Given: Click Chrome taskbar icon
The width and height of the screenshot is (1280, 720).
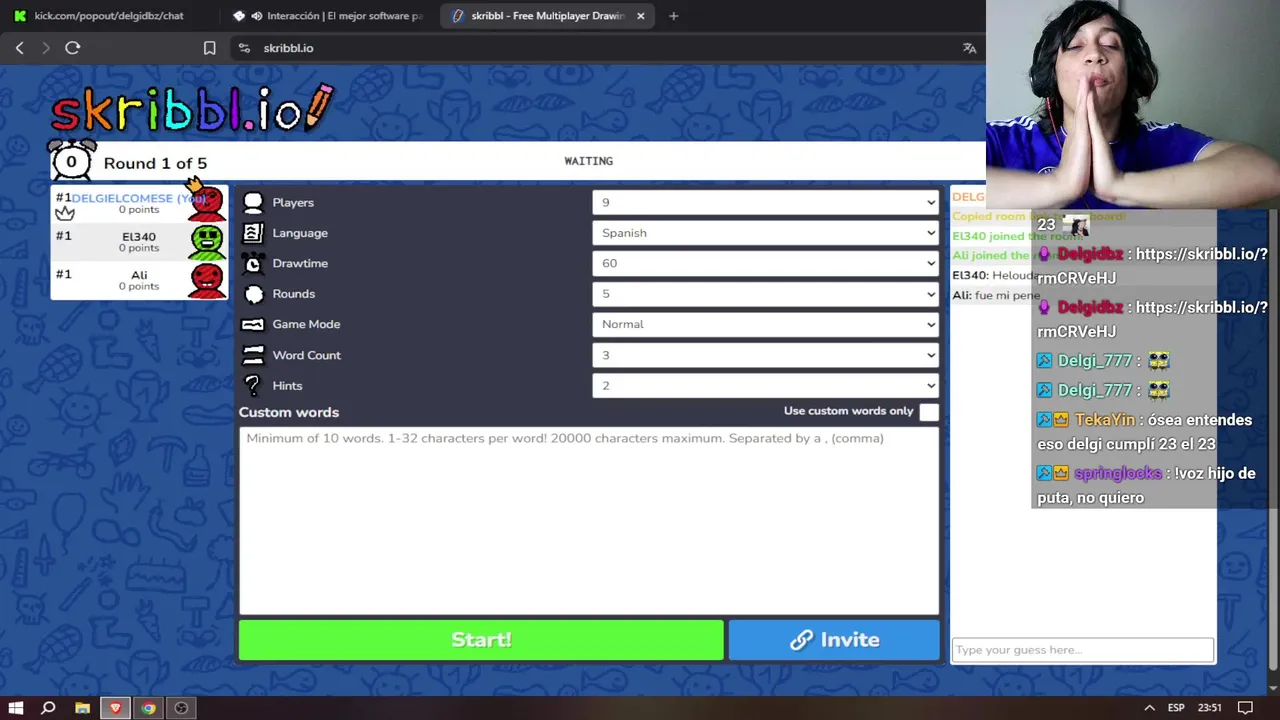Looking at the screenshot, I should click(x=148, y=708).
